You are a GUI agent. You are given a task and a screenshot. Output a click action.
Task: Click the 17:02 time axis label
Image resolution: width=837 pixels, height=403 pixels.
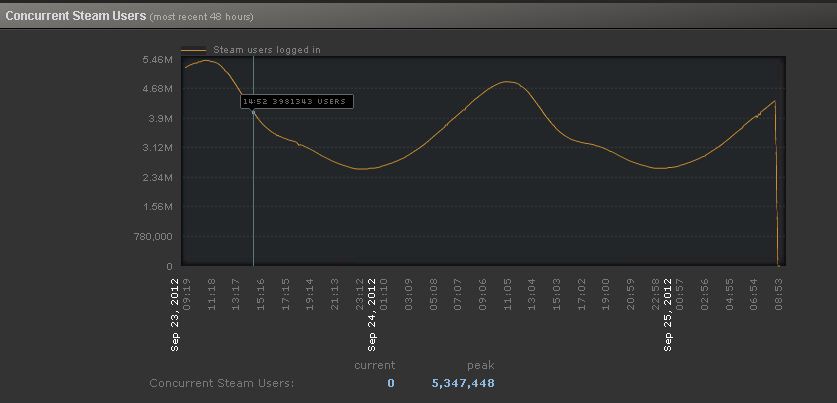pyautogui.click(x=581, y=294)
